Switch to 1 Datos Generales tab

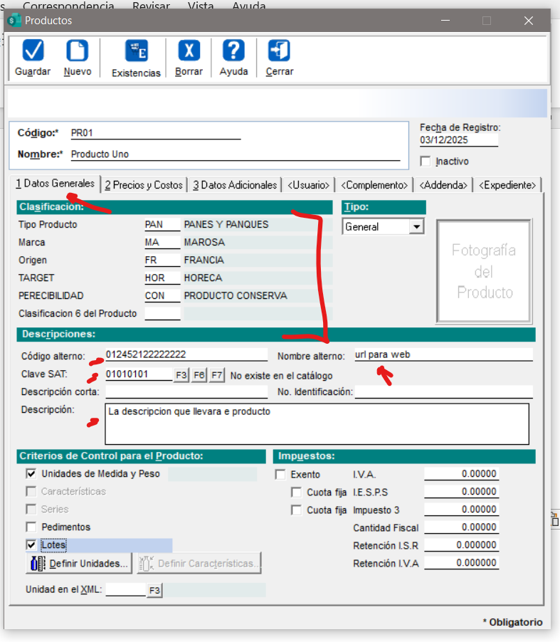click(x=55, y=183)
